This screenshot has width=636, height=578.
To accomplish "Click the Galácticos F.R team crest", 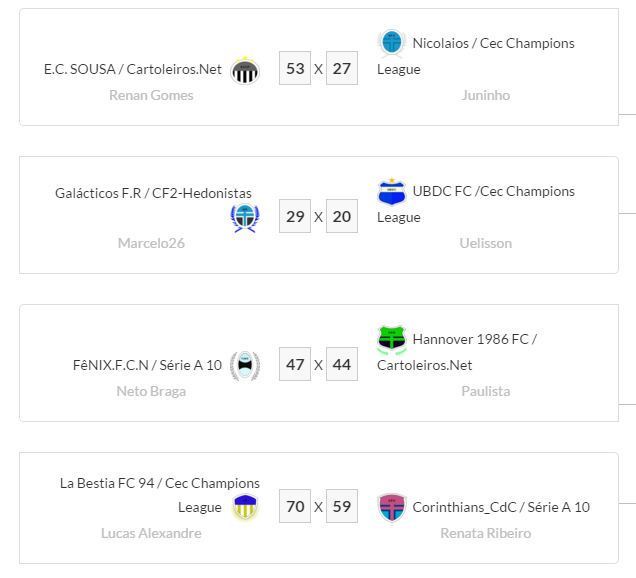I will coord(245,218).
